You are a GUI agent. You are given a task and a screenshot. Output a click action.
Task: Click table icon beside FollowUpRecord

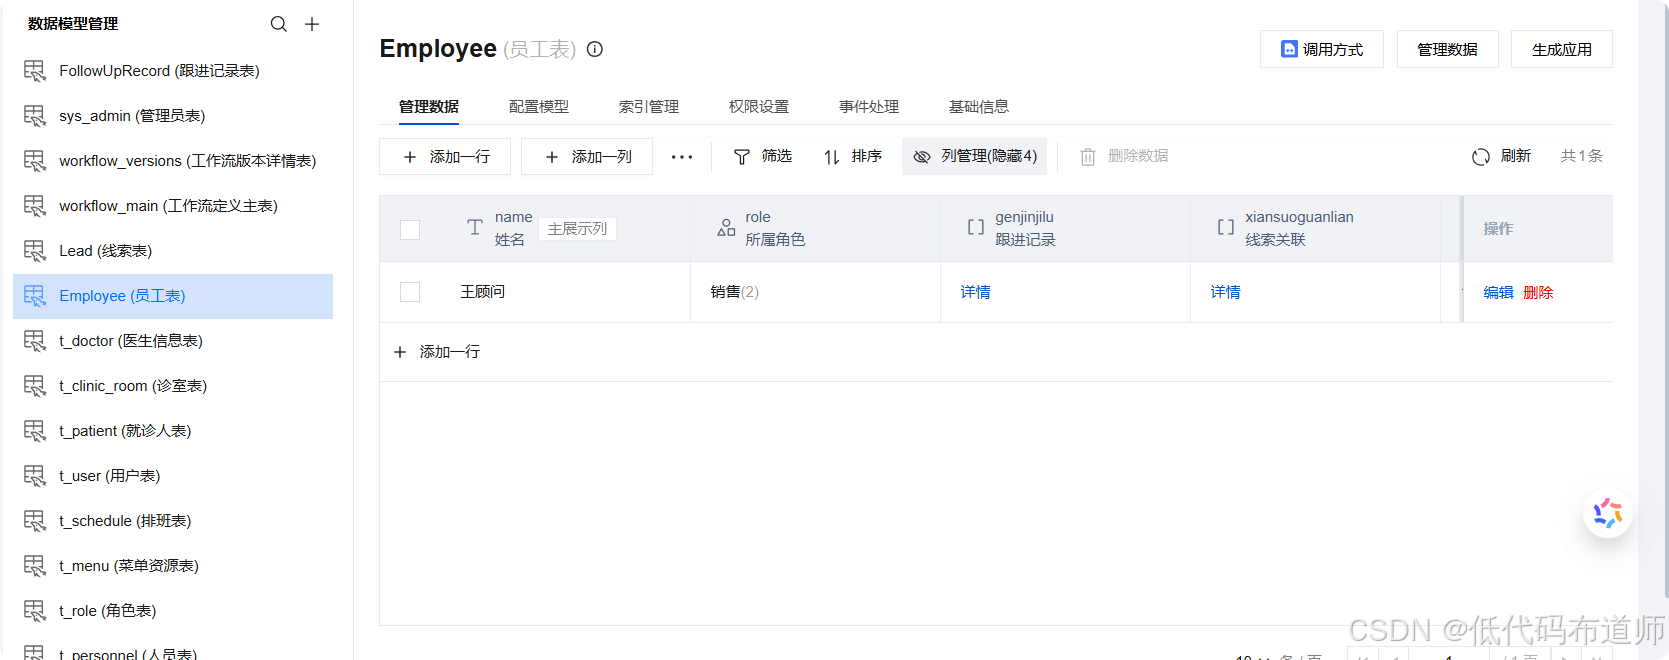click(35, 71)
